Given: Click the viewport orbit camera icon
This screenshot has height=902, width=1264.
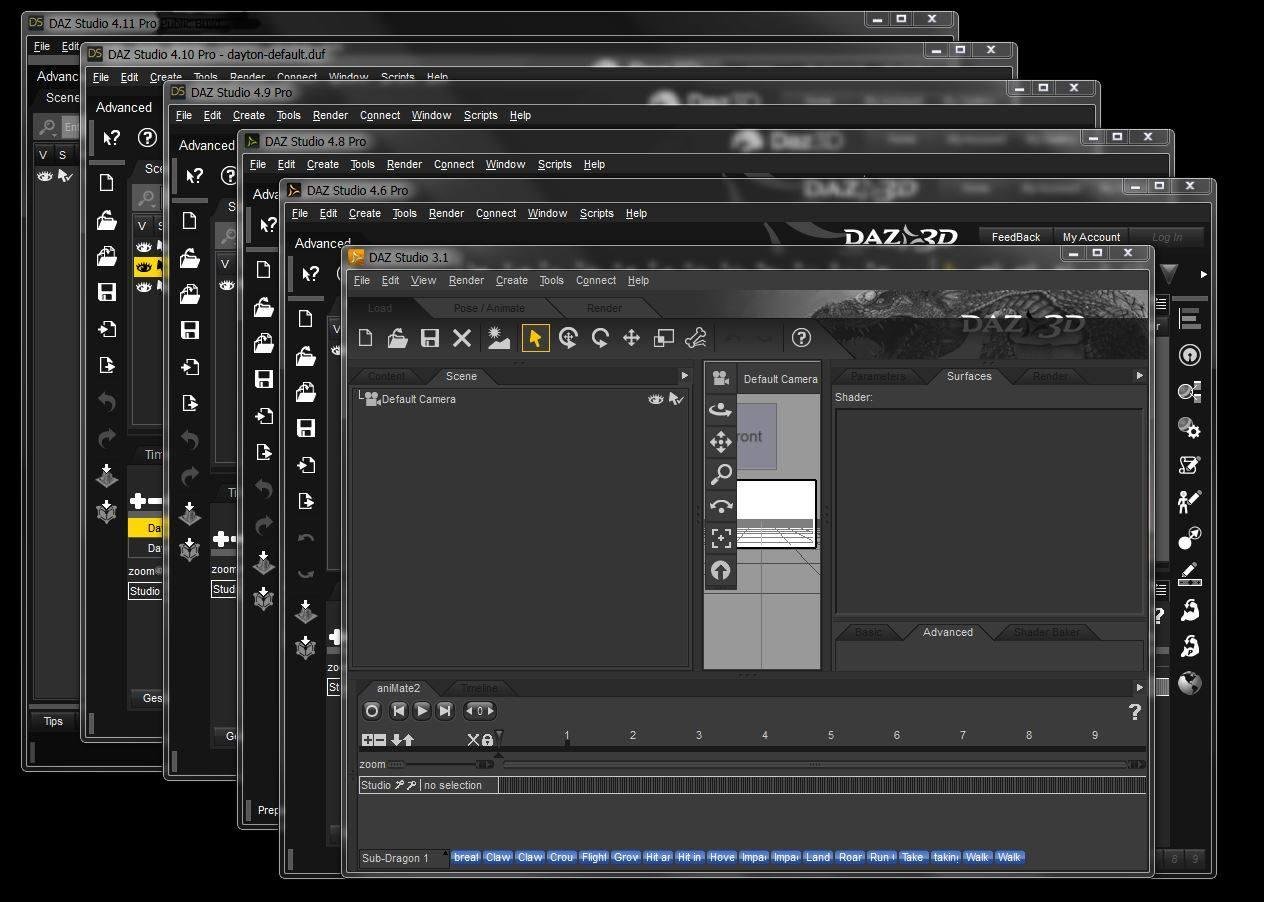Looking at the screenshot, I should pos(720,410).
